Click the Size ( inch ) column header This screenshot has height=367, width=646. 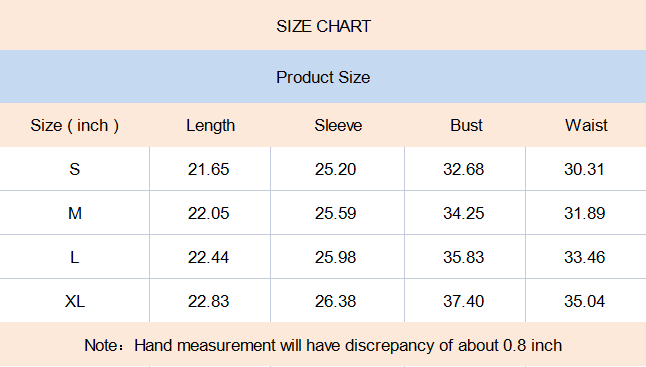click(x=75, y=125)
